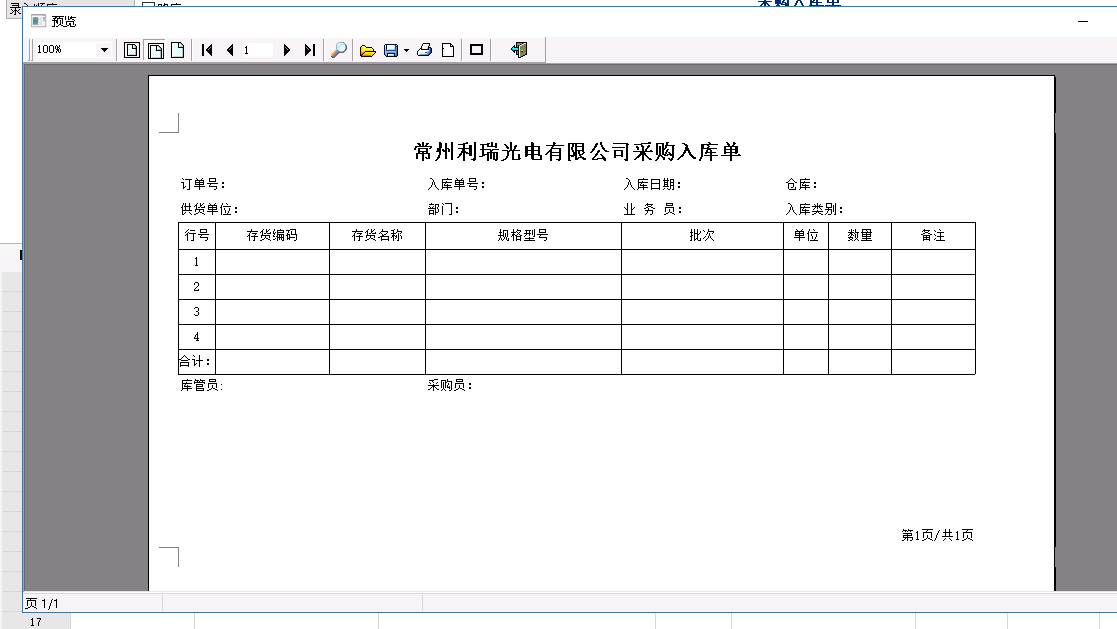The width and height of the screenshot is (1117, 629).
Task: Open the 100% zoom dropdown
Action: point(104,50)
